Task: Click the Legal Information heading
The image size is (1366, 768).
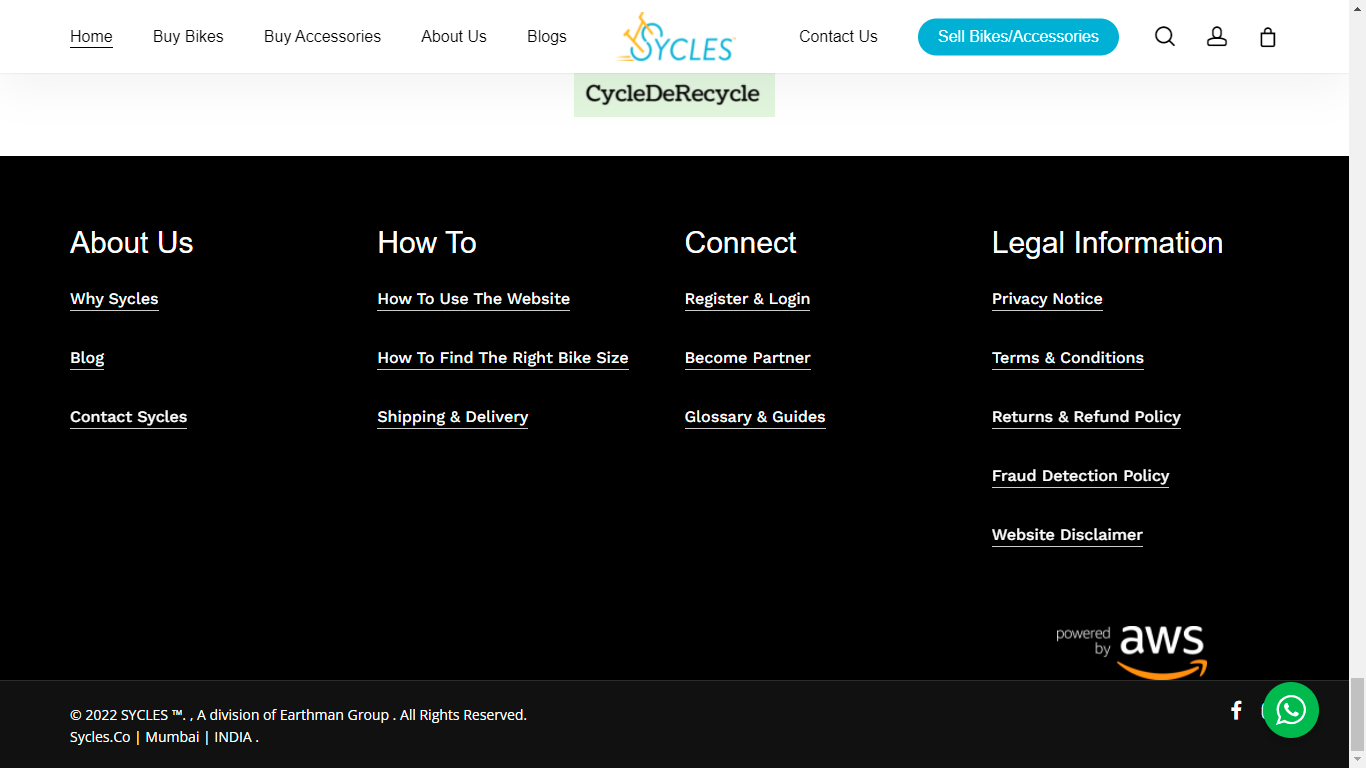Action: [x=1107, y=243]
